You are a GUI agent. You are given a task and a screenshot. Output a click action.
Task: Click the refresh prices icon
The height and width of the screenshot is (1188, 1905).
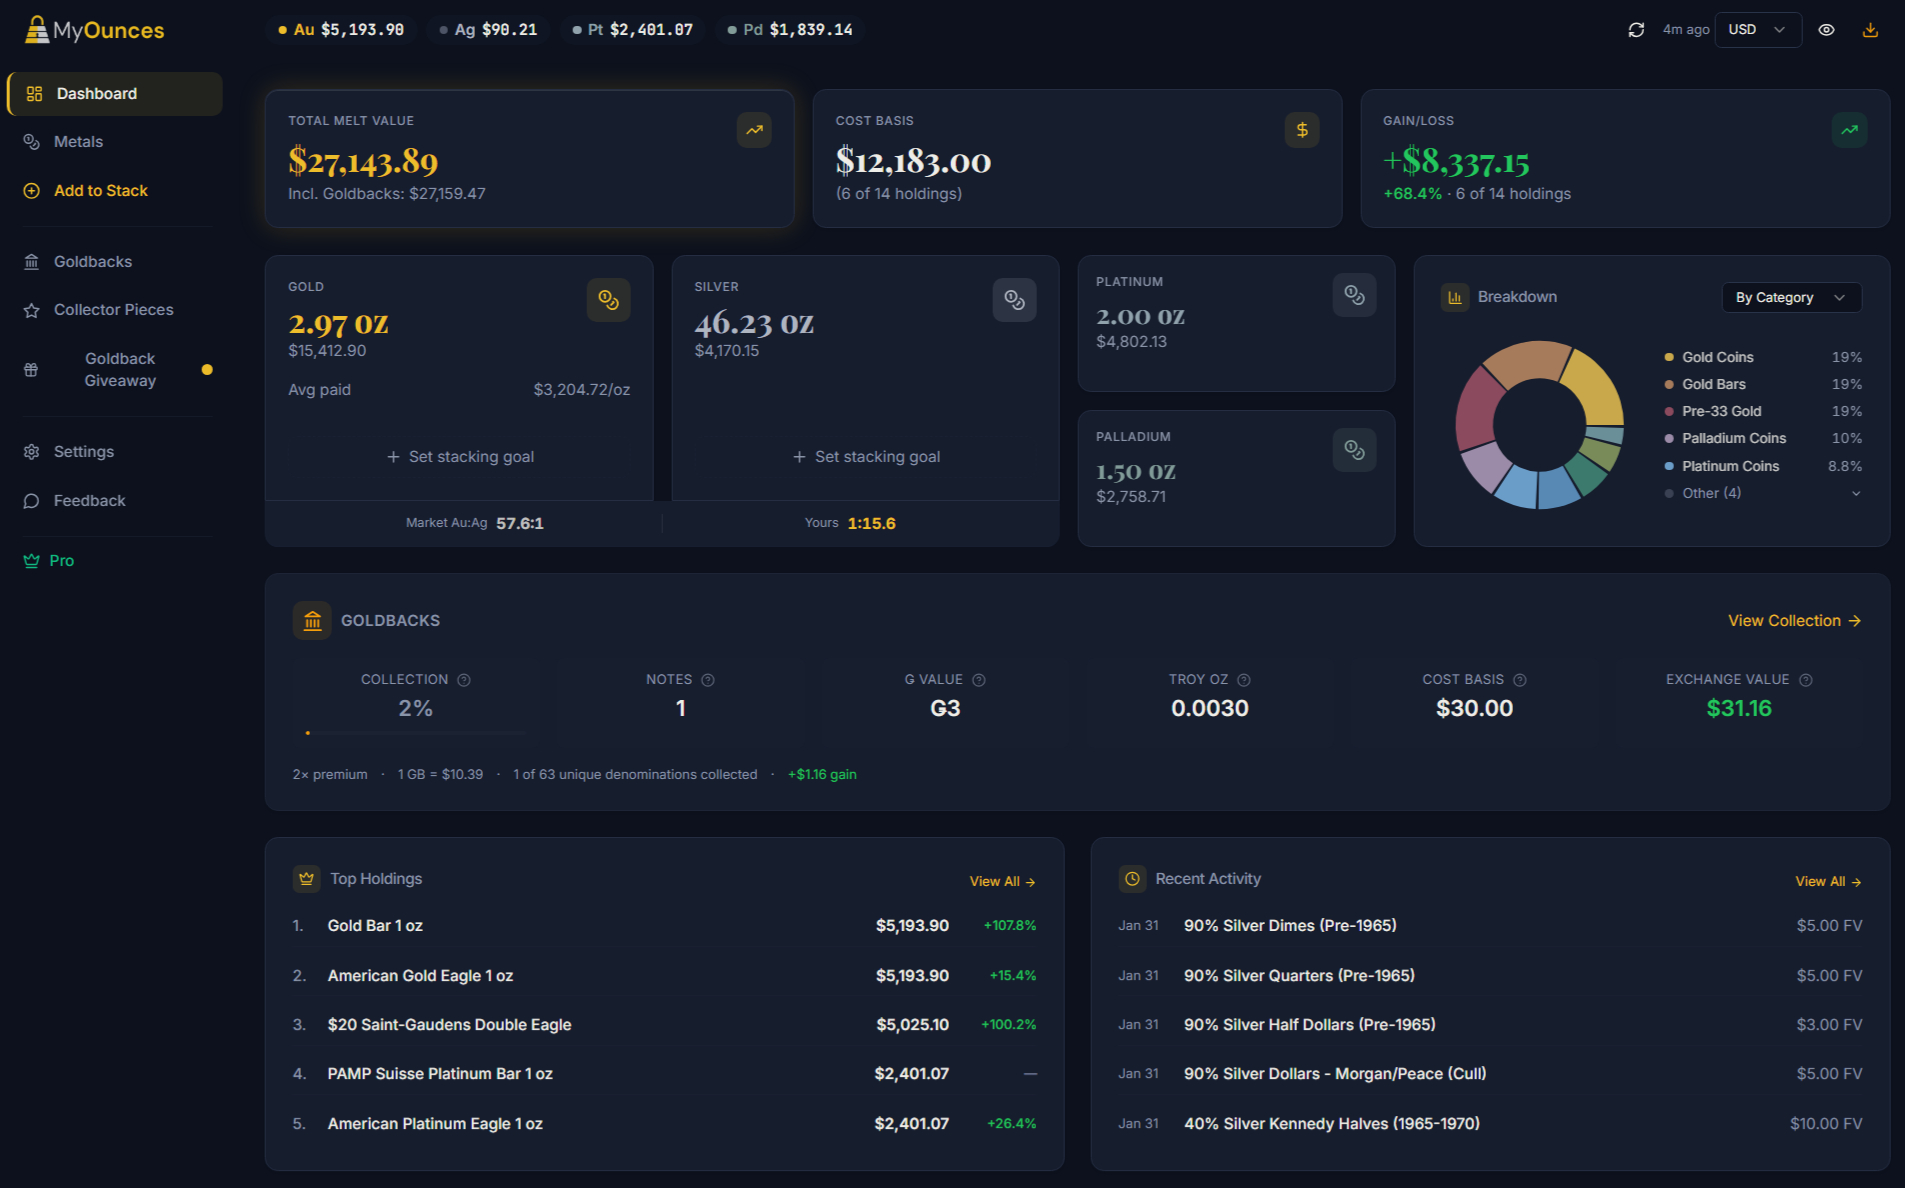(x=1635, y=30)
